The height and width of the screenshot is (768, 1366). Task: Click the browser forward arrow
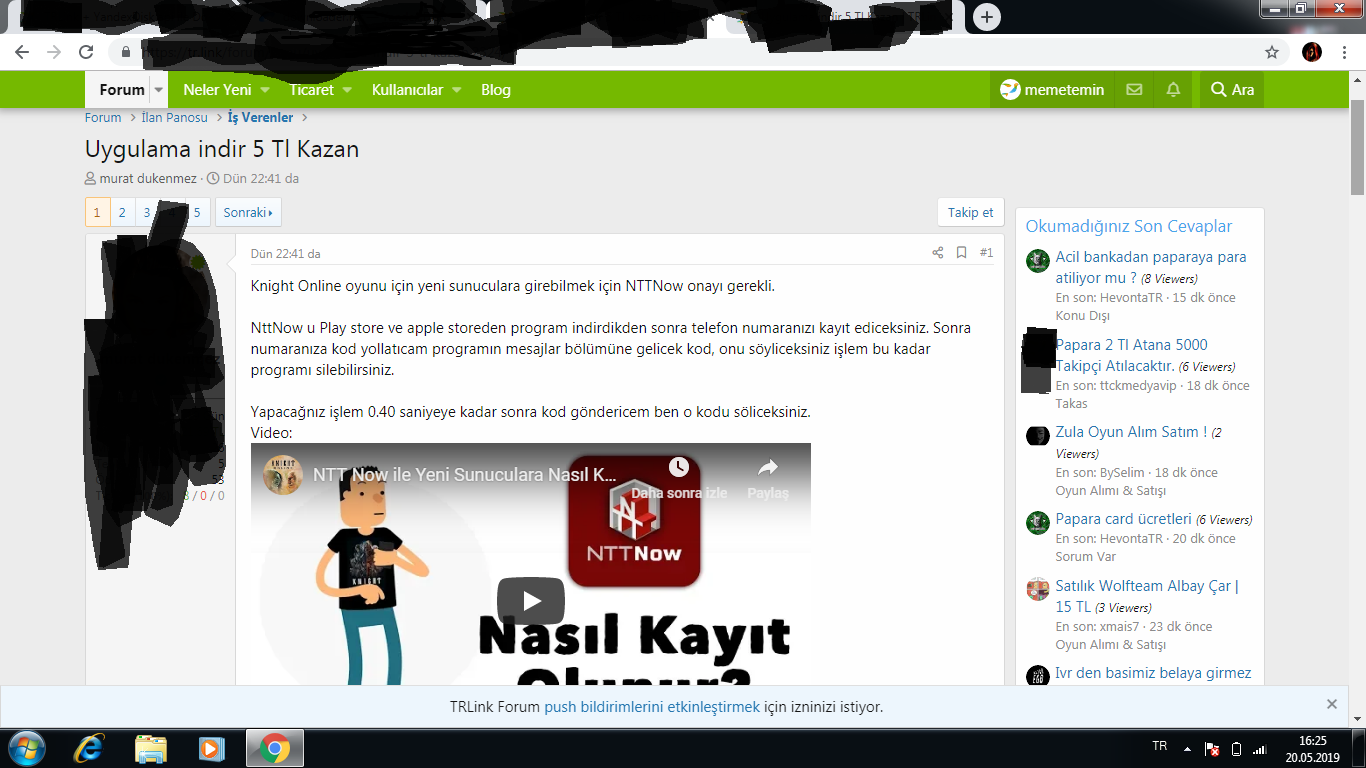pyautogui.click(x=54, y=52)
